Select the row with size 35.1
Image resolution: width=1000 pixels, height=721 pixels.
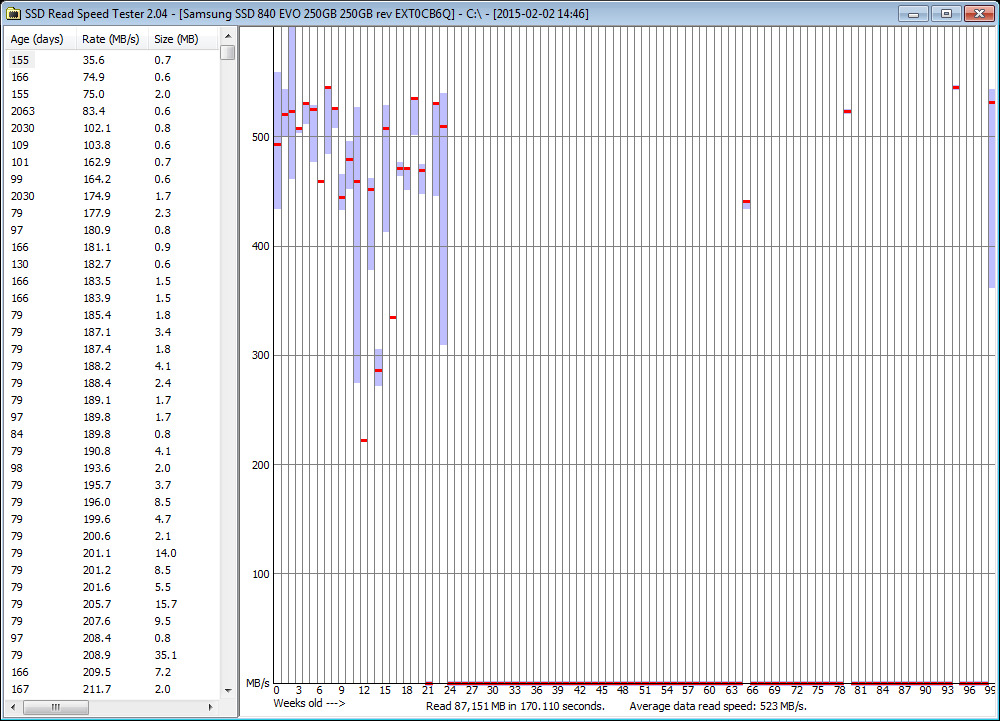coord(112,655)
